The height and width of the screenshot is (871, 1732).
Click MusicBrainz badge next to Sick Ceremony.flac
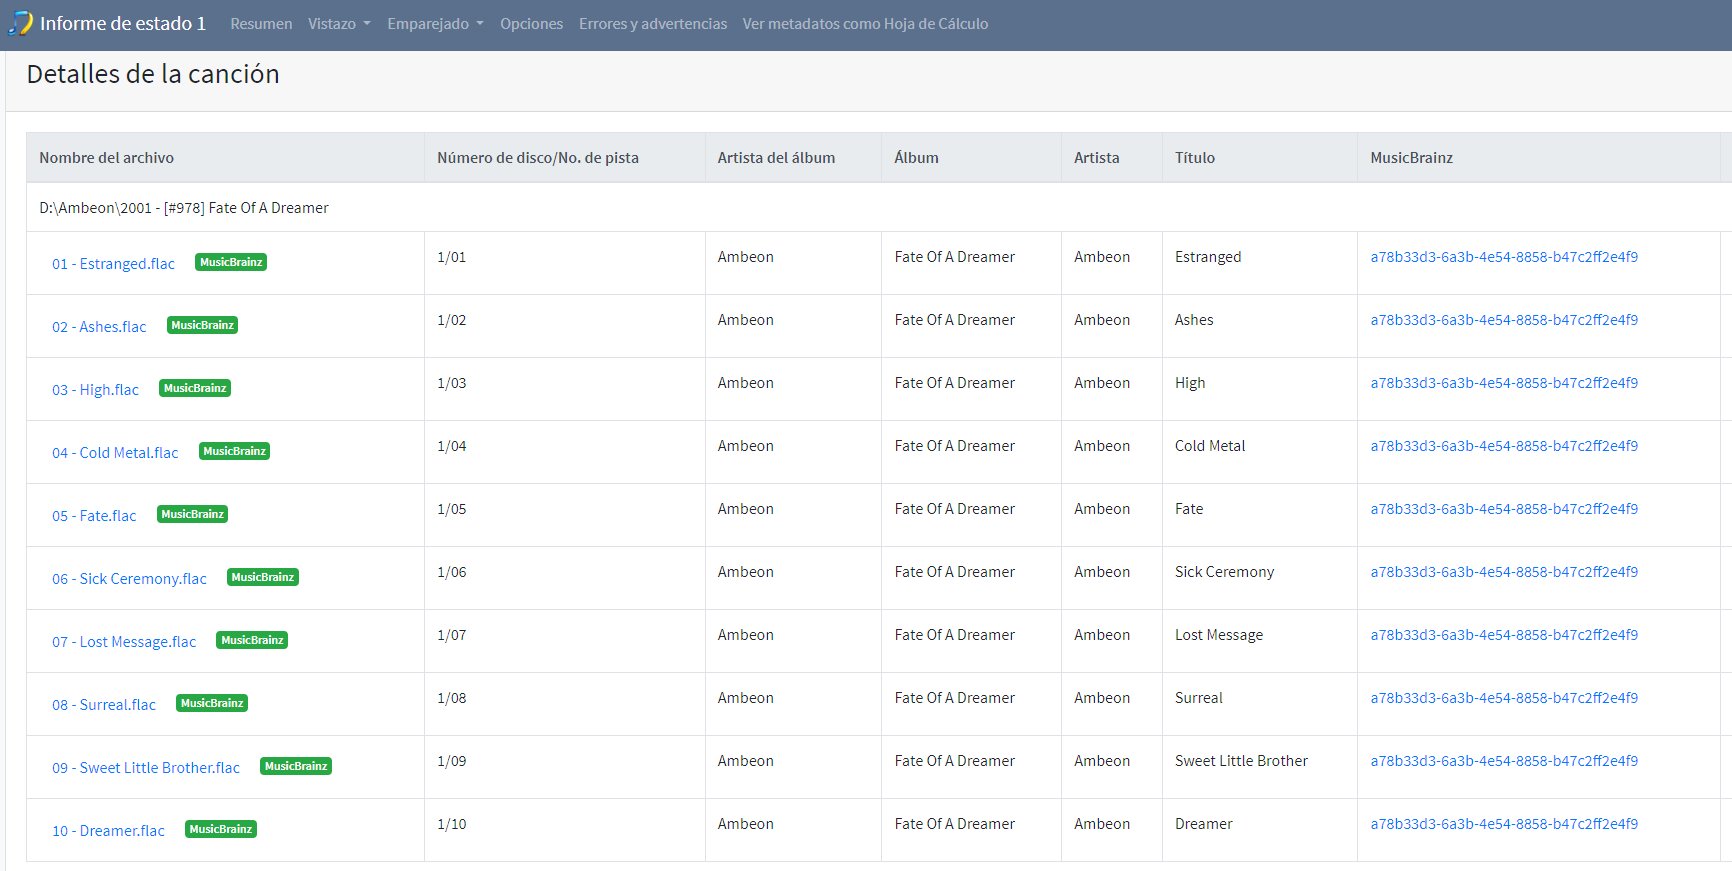pyautogui.click(x=263, y=577)
